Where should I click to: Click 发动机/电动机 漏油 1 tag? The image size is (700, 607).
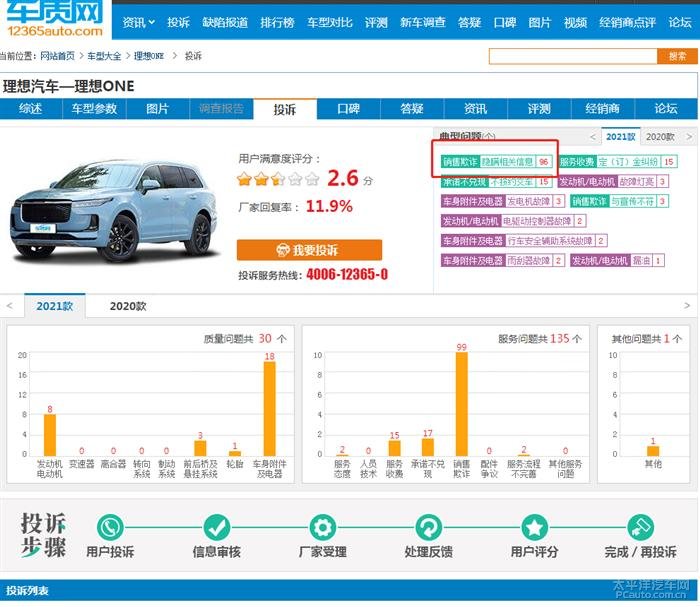coord(617,260)
